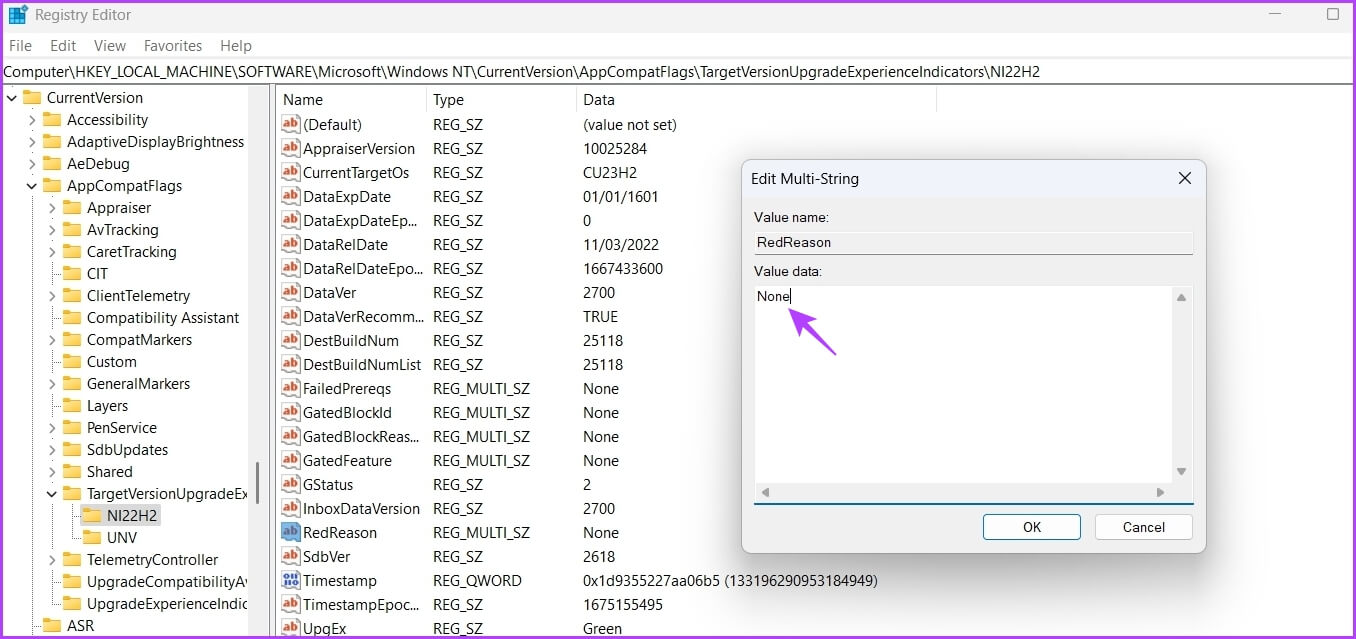Click the value data scroll right arrow
Screen dimensions: 1356x639
(1160, 493)
